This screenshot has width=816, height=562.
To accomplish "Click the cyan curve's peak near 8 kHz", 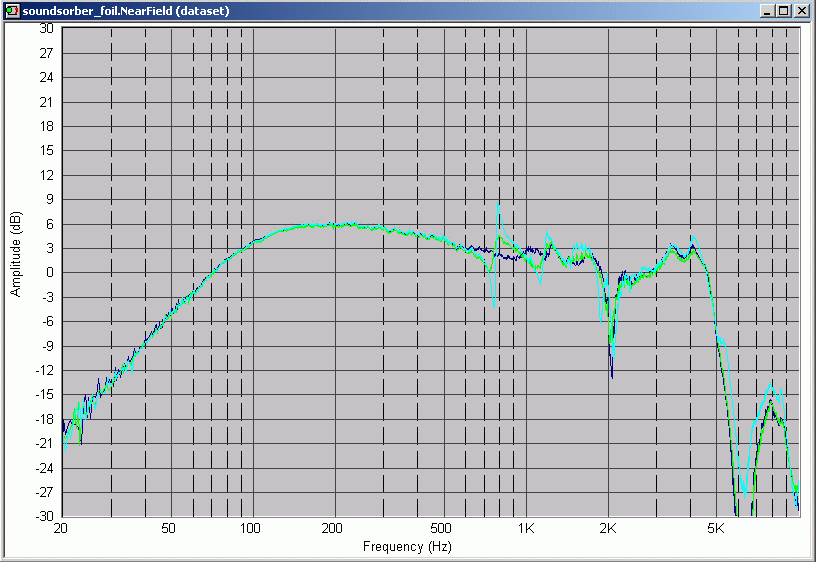I will pos(772,386).
